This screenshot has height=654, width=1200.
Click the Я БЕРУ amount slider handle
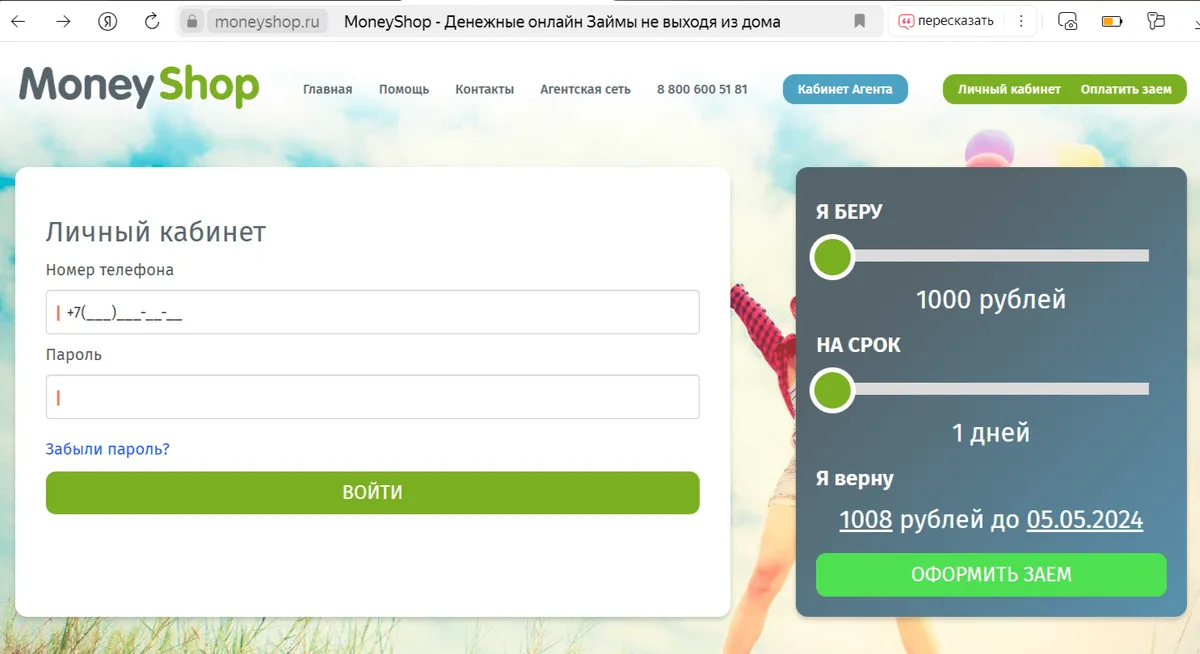[832, 257]
